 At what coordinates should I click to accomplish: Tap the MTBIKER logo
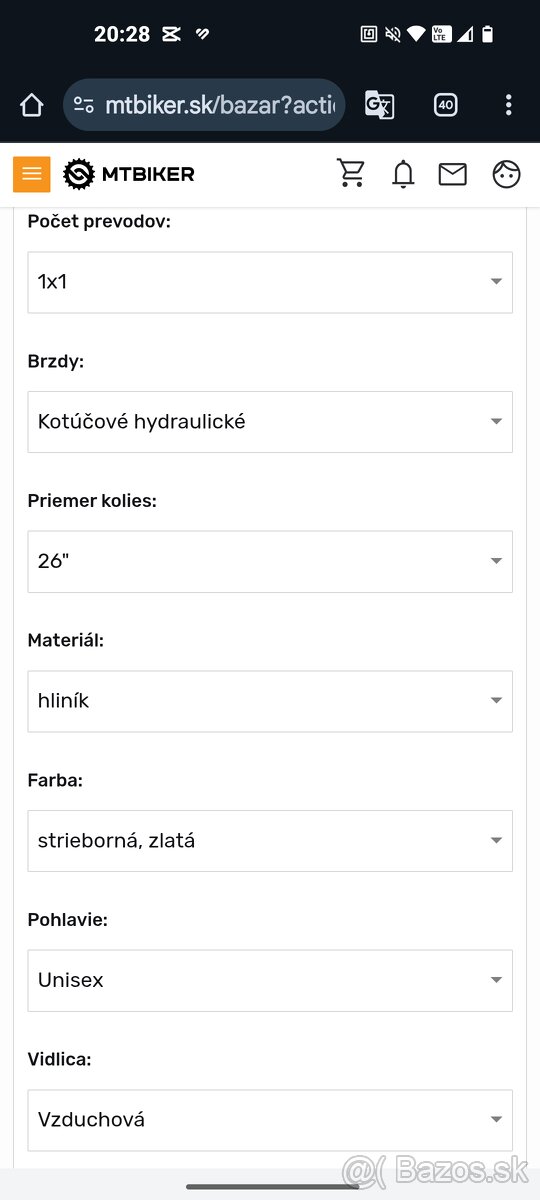[129, 174]
